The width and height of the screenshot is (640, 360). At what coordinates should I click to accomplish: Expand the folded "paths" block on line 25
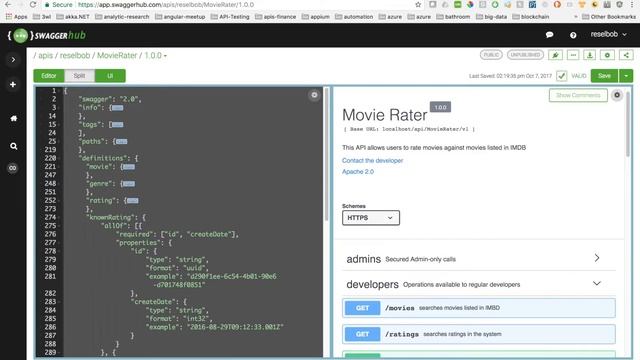[122, 142]
